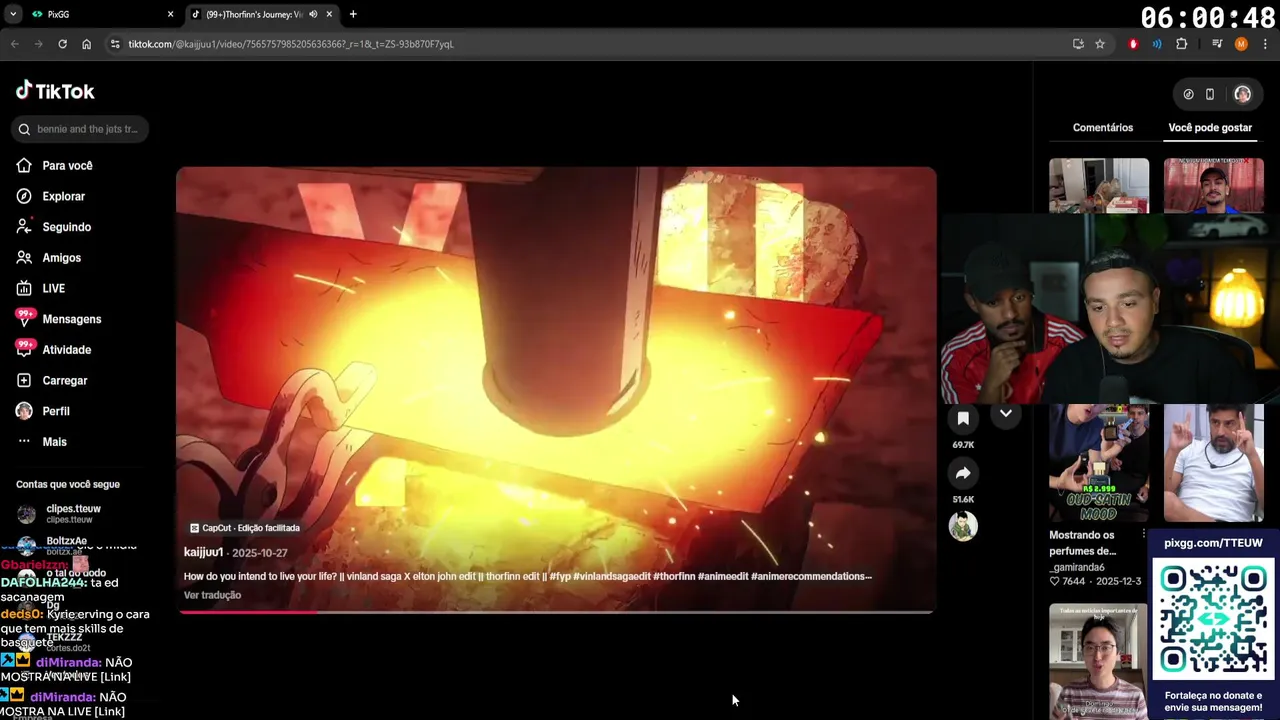Open suggested thumbnail of man in blue shirt
The width and height of the screenshot is (1280, 720).
(1213, 185)
